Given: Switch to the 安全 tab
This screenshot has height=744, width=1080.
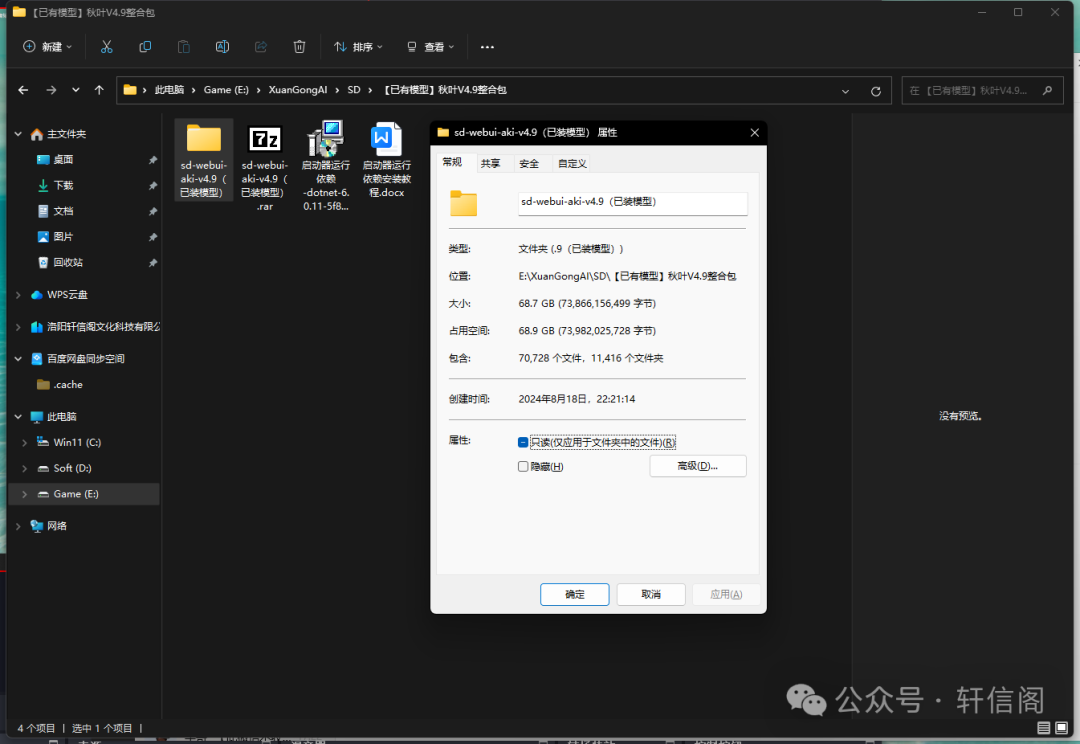Looking at the screenshot, I should coord(529,163).
